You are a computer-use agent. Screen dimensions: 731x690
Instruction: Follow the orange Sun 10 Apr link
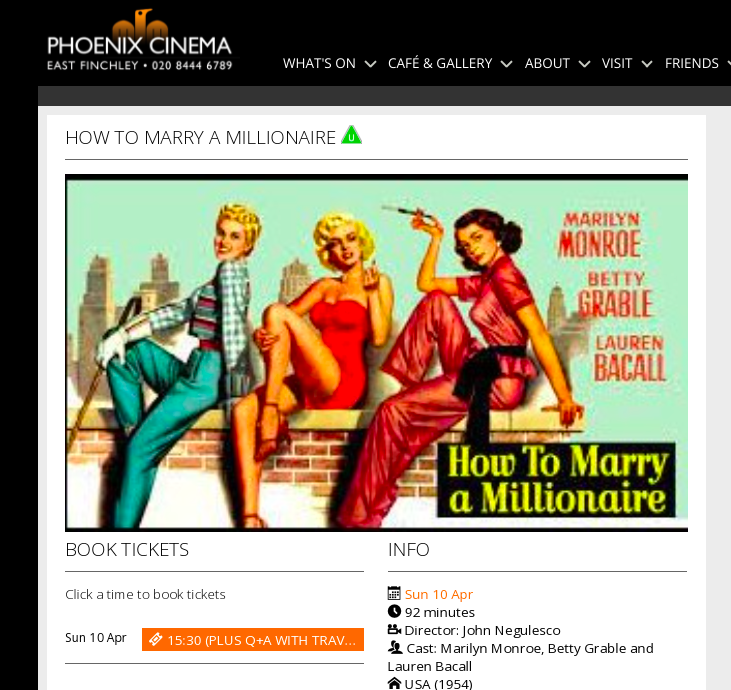(439, 594)
